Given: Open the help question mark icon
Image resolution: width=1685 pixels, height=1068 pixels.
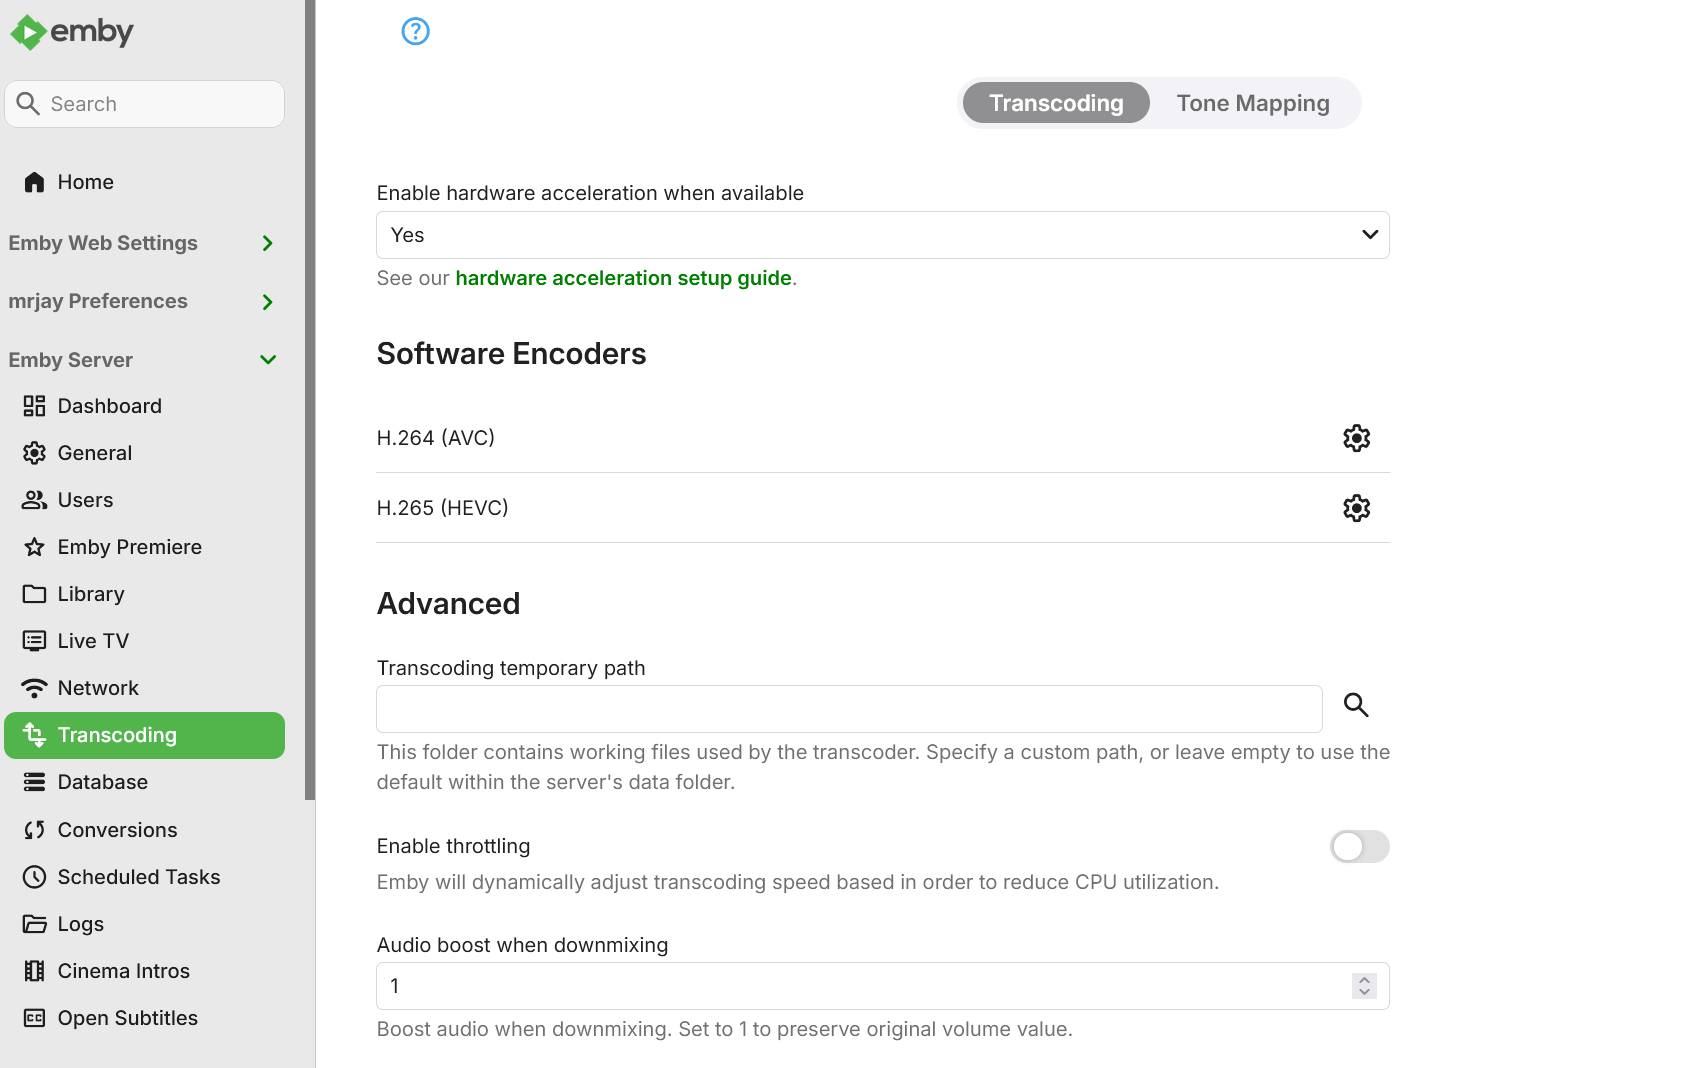Looking at the screenshot, I should tap(415, 31).
